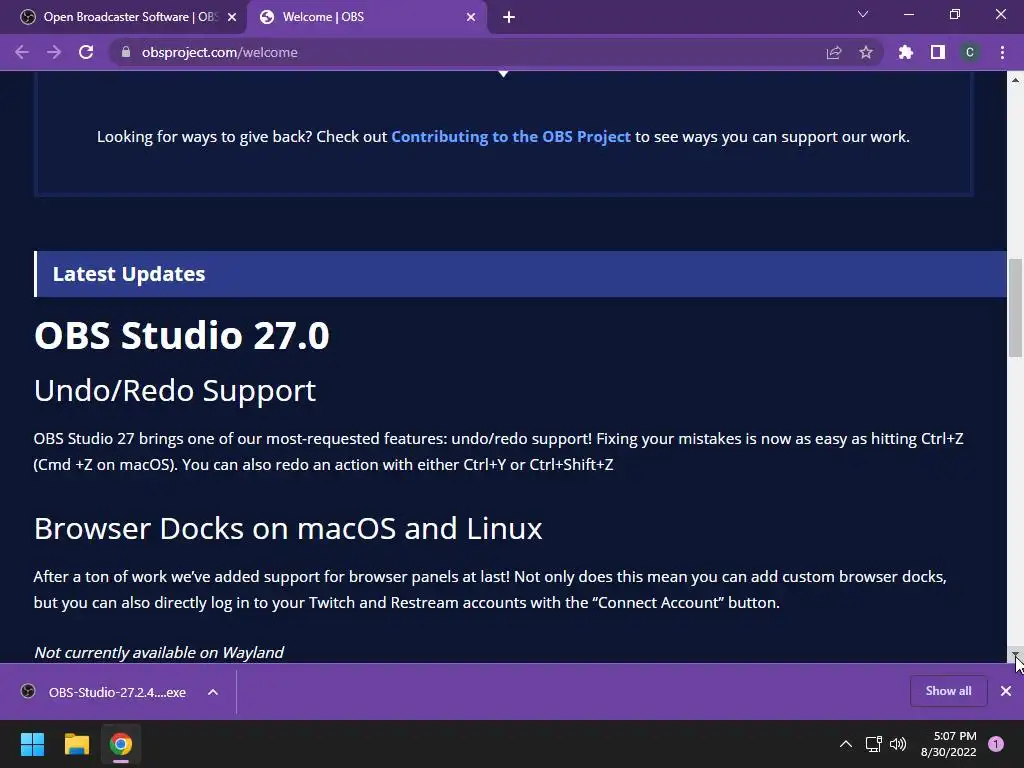Image resolution: width=1024 pixels, height=768 pixels.
Task: Toggle the browser side panel icon
Action: pos(938,52)
